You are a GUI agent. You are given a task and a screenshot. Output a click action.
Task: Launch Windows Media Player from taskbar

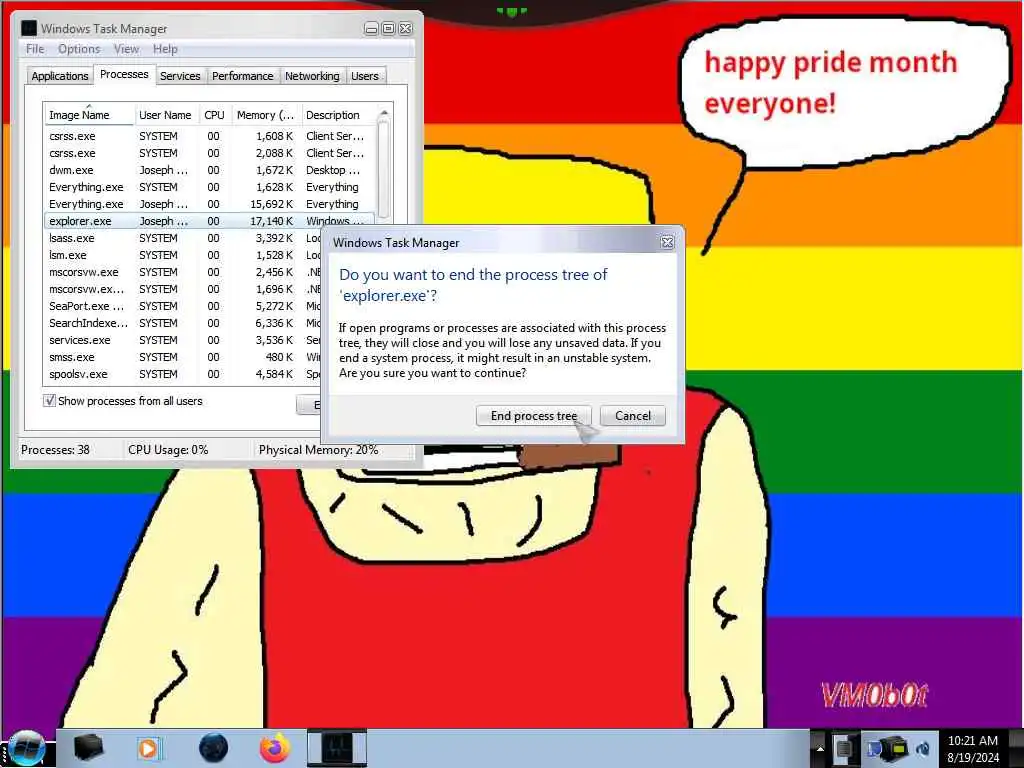(150, 748)
